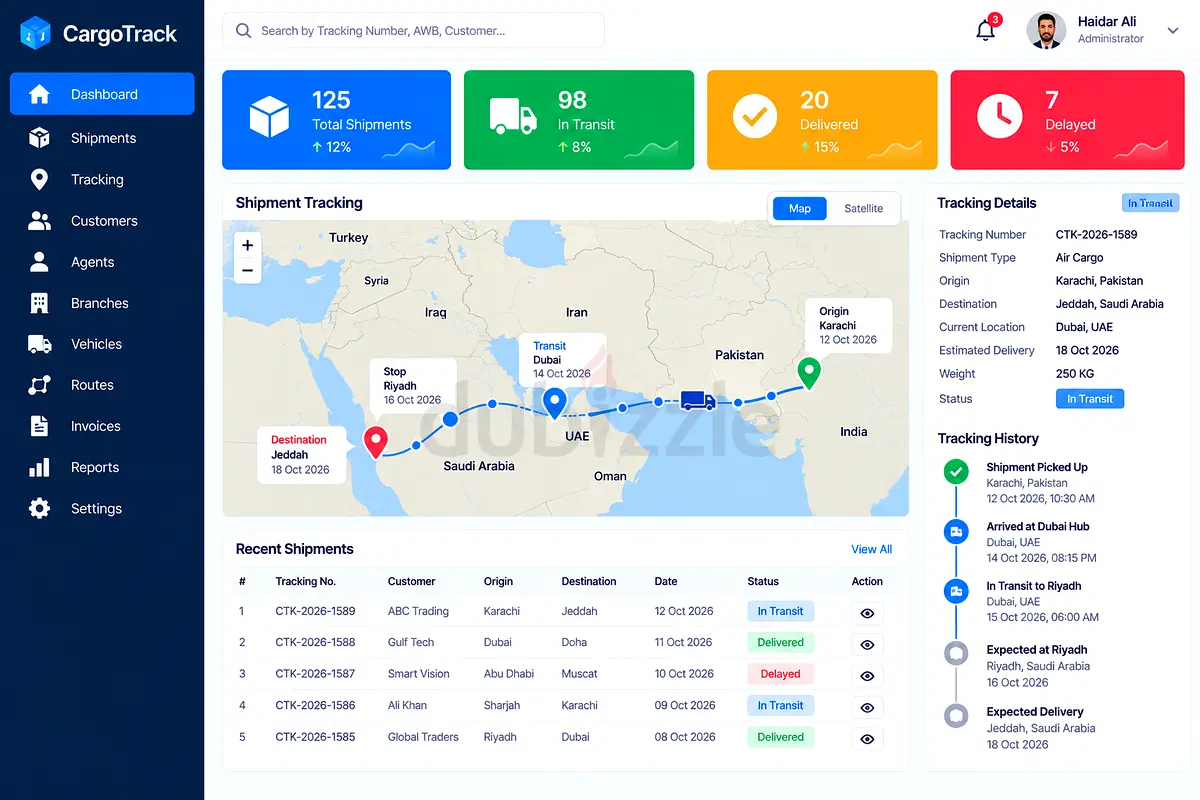
Task: Click the Total Shipments box icon
Action: (x=269, y=117)
